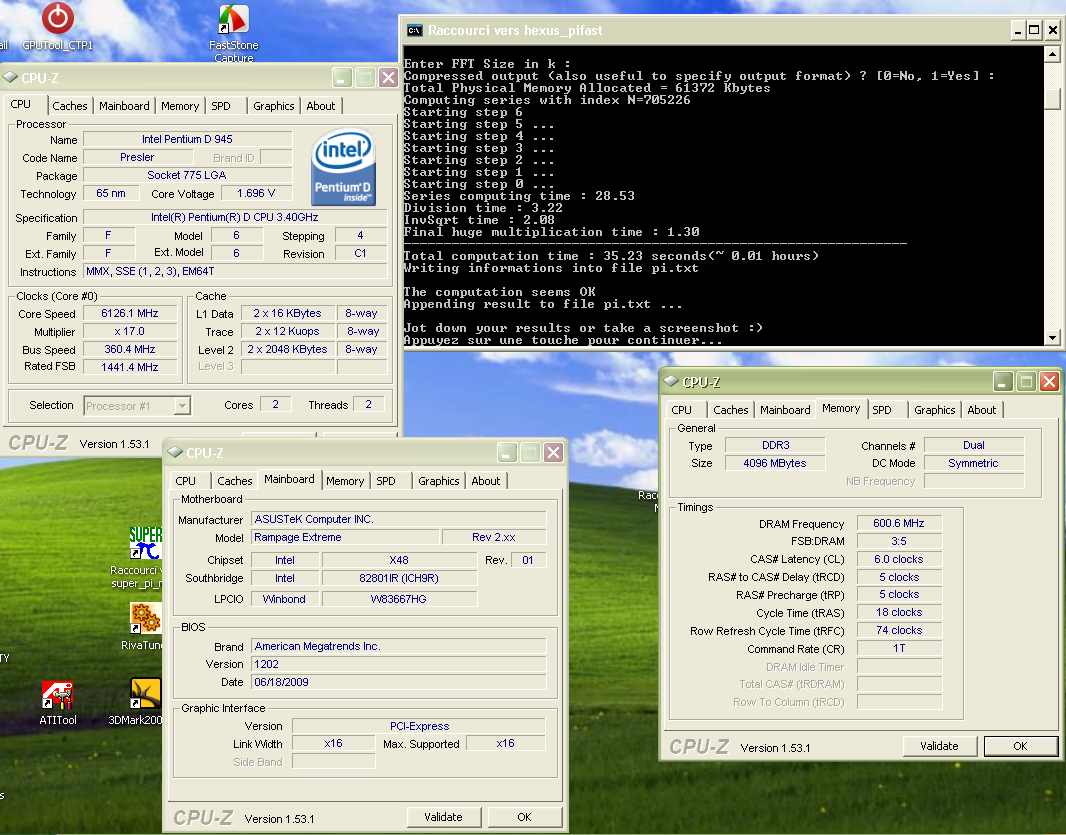Switch to Mainboard tab in the Memory window
1066x835 pixels.
tap(785, 410)
